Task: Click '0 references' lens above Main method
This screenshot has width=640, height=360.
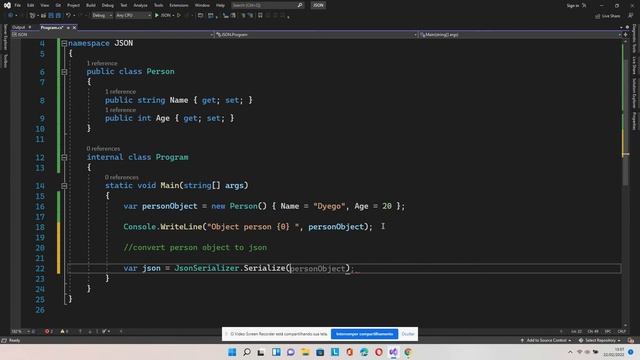Action: [122, 177]
